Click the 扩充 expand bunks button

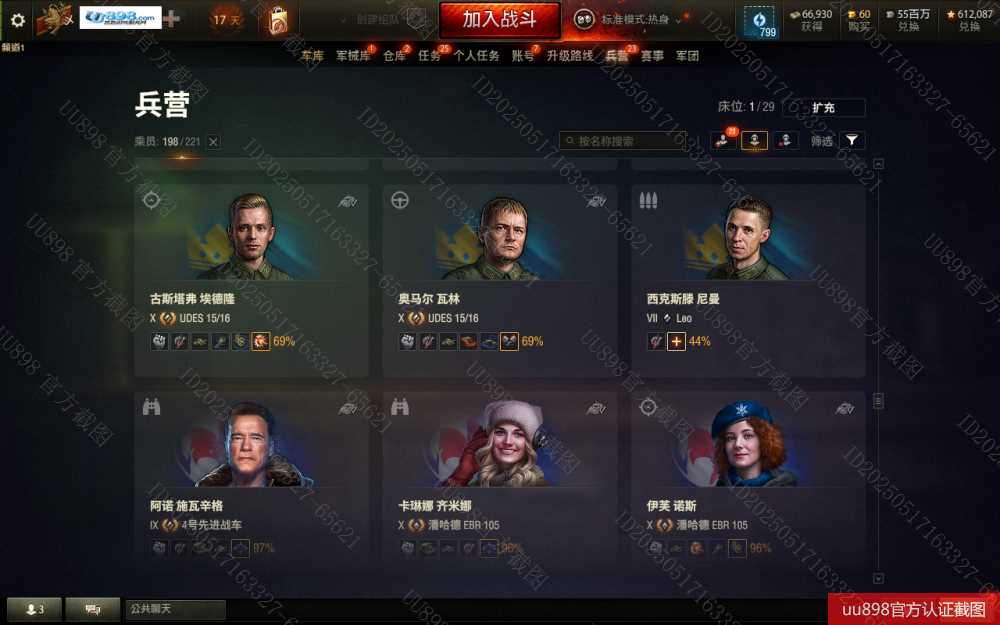click(823, 108)
